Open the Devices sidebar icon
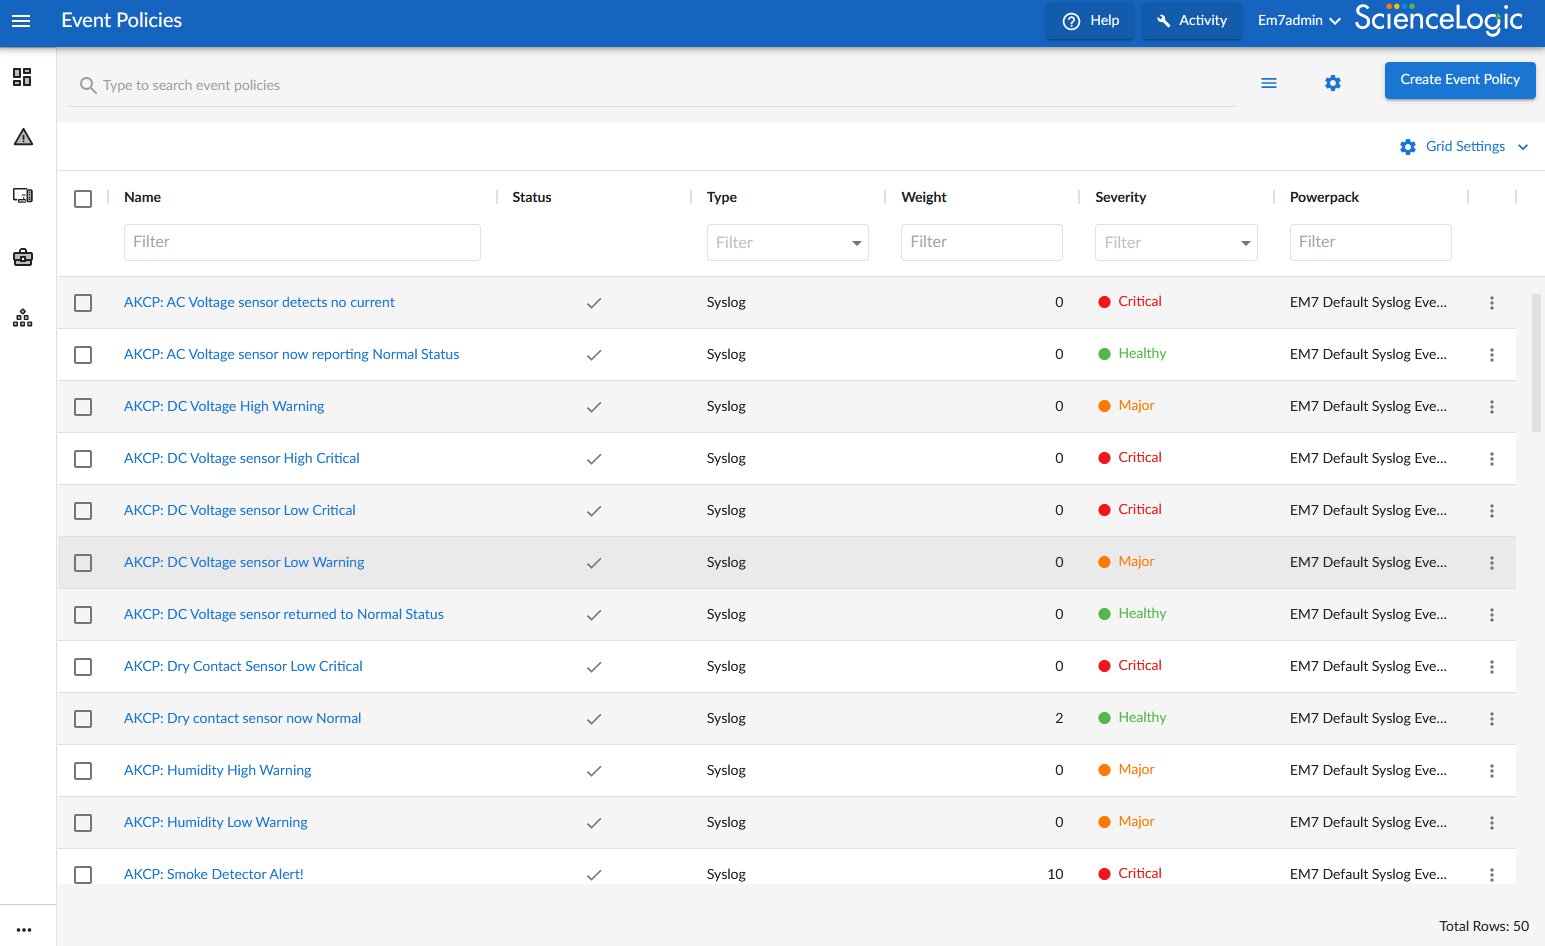Image resolution: width=1545 pixels, height=946 pixels. 23,196
